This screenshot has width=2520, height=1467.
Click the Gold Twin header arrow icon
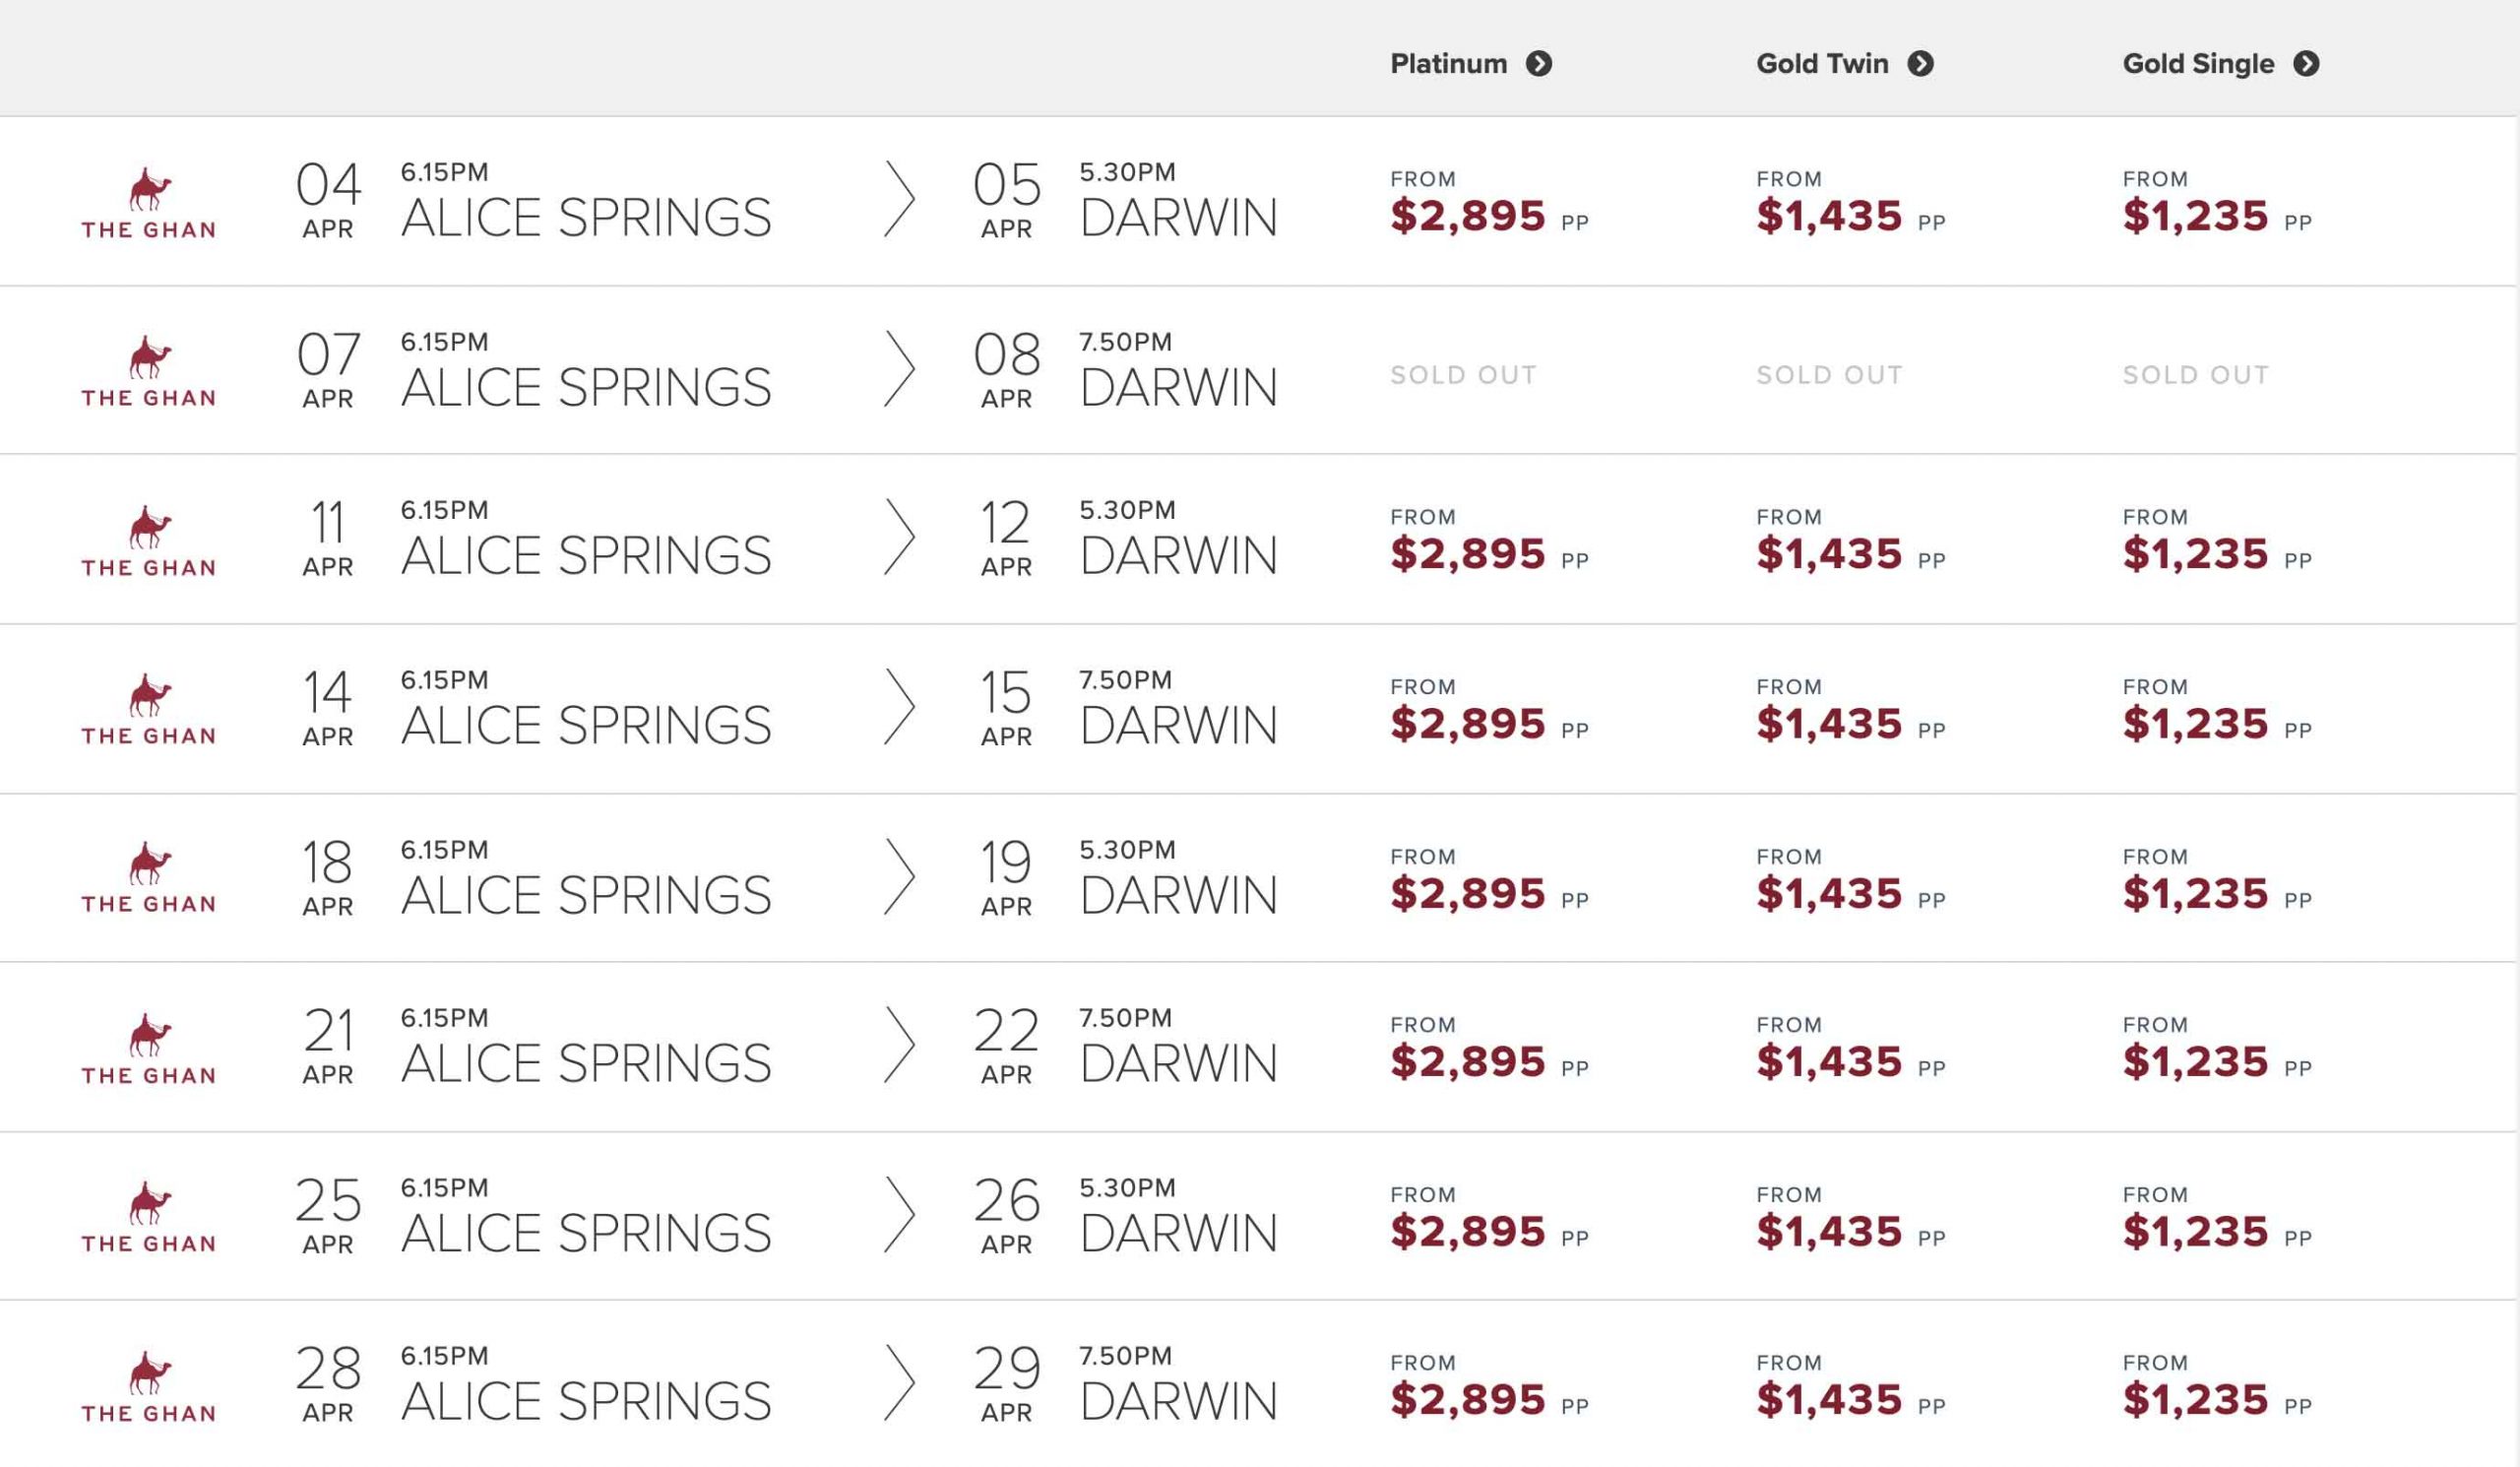pos(1920,64)
